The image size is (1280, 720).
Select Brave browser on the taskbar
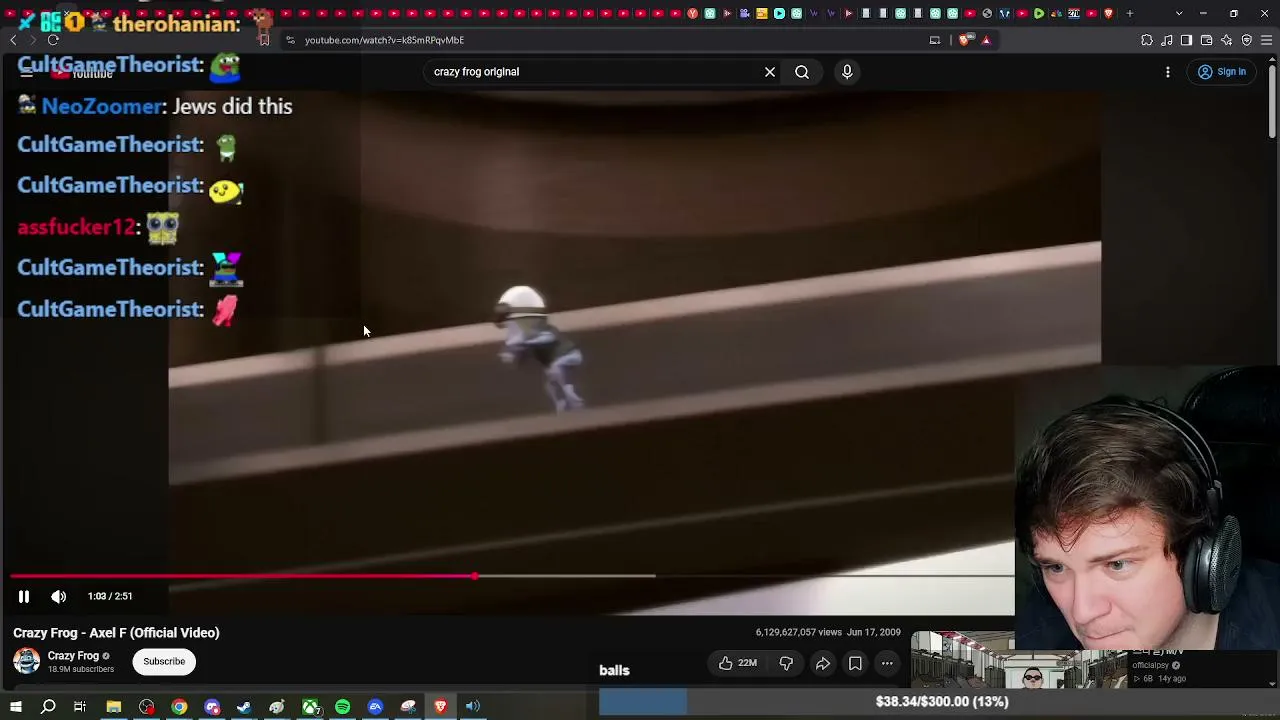tap(440, 707)
